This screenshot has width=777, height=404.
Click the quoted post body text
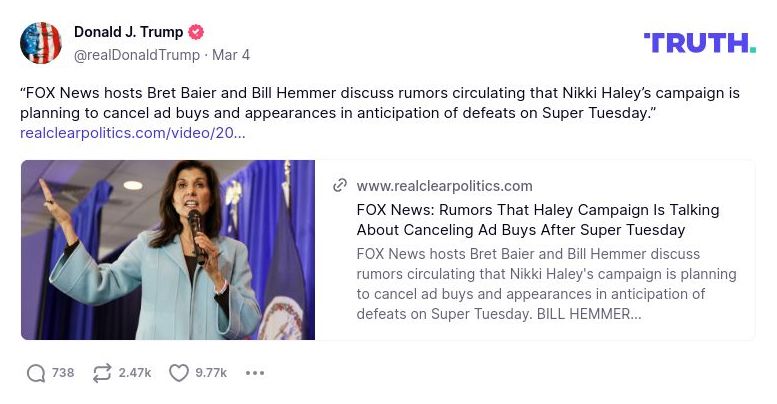[380, 103]
